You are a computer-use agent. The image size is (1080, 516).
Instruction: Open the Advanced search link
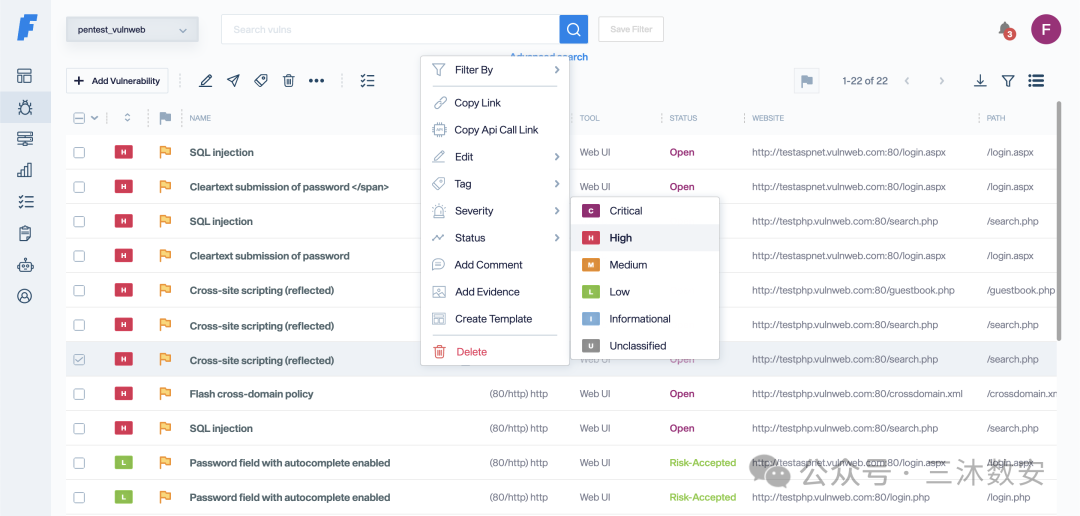coord(549,56)
